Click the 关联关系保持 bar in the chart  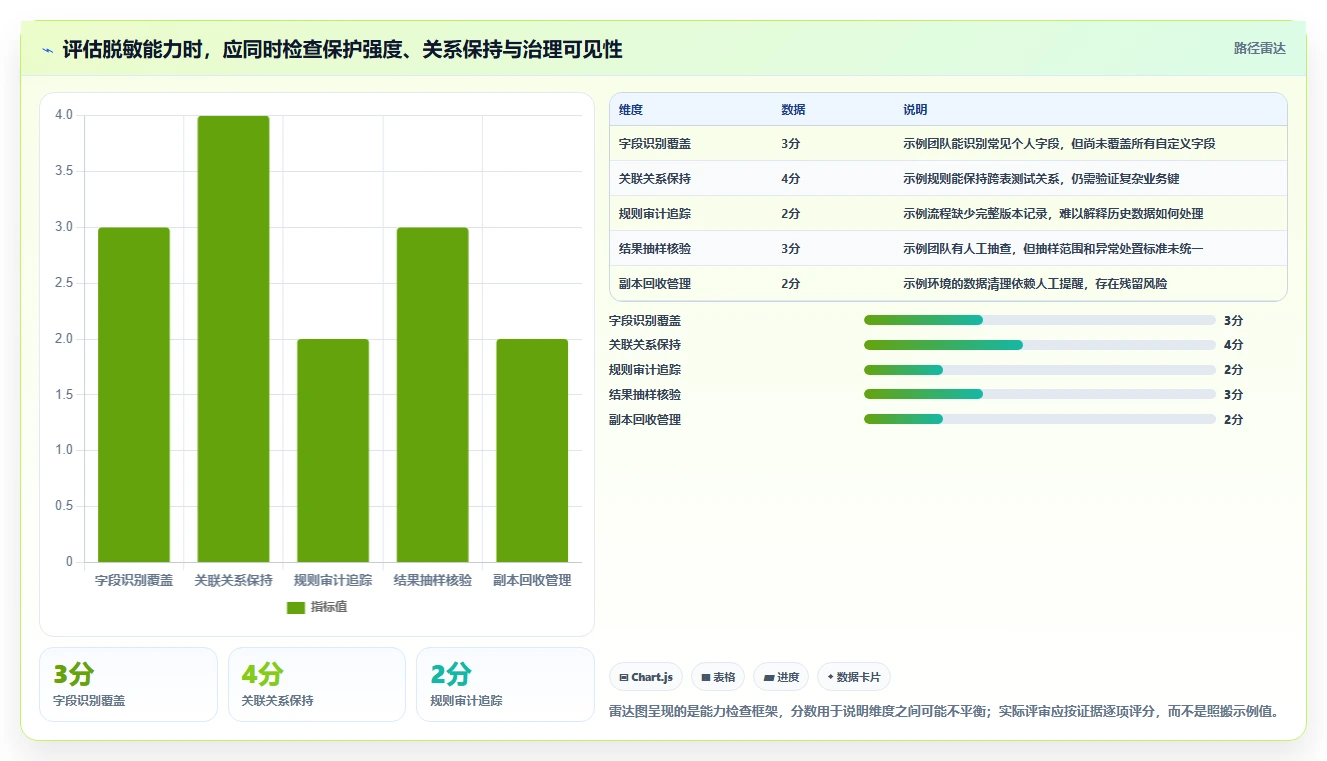(233, 339)
